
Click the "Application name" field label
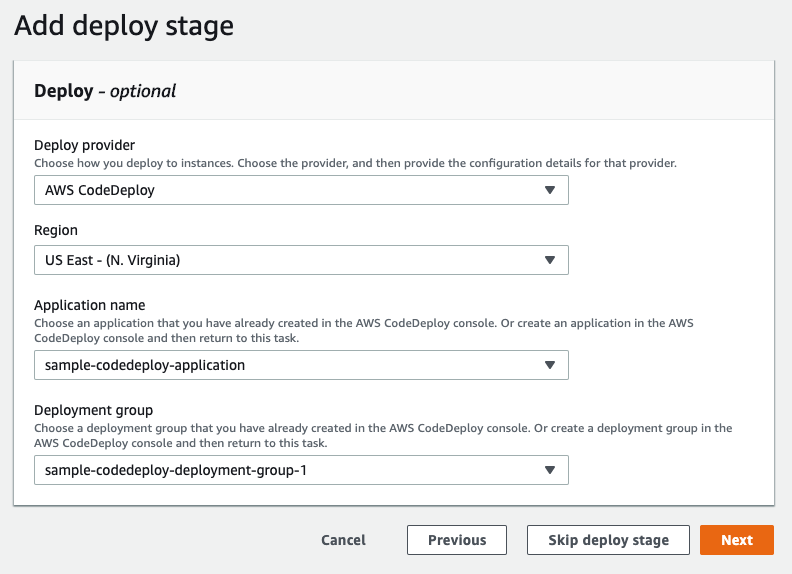[x=89, y=305]
